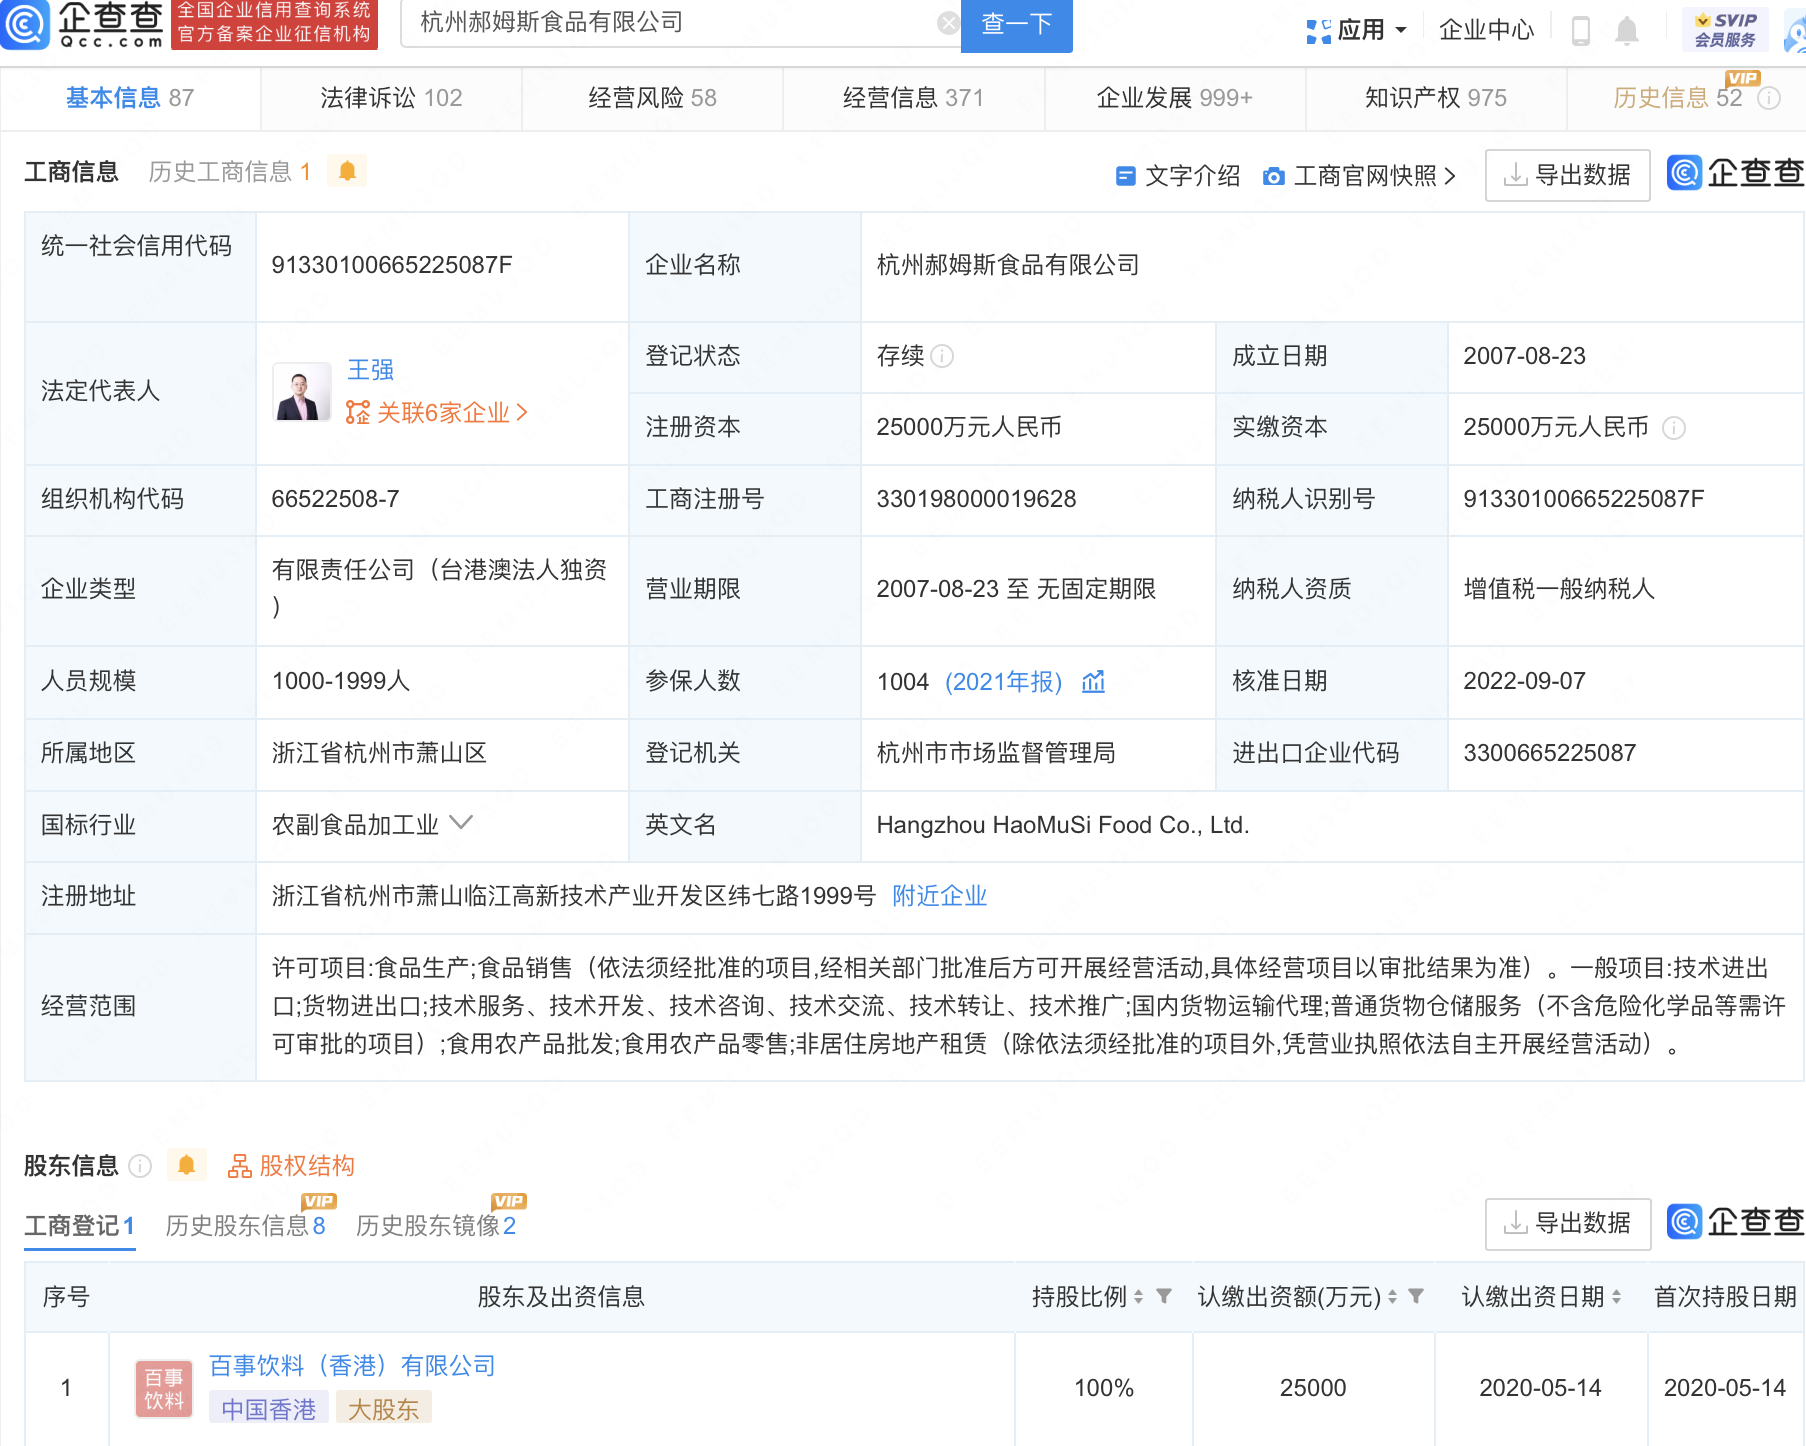This screenshot has width=1806, height=1446.
Task: Click the 百事饮料 shareholder logo
Action: (x=164, y=1389)
